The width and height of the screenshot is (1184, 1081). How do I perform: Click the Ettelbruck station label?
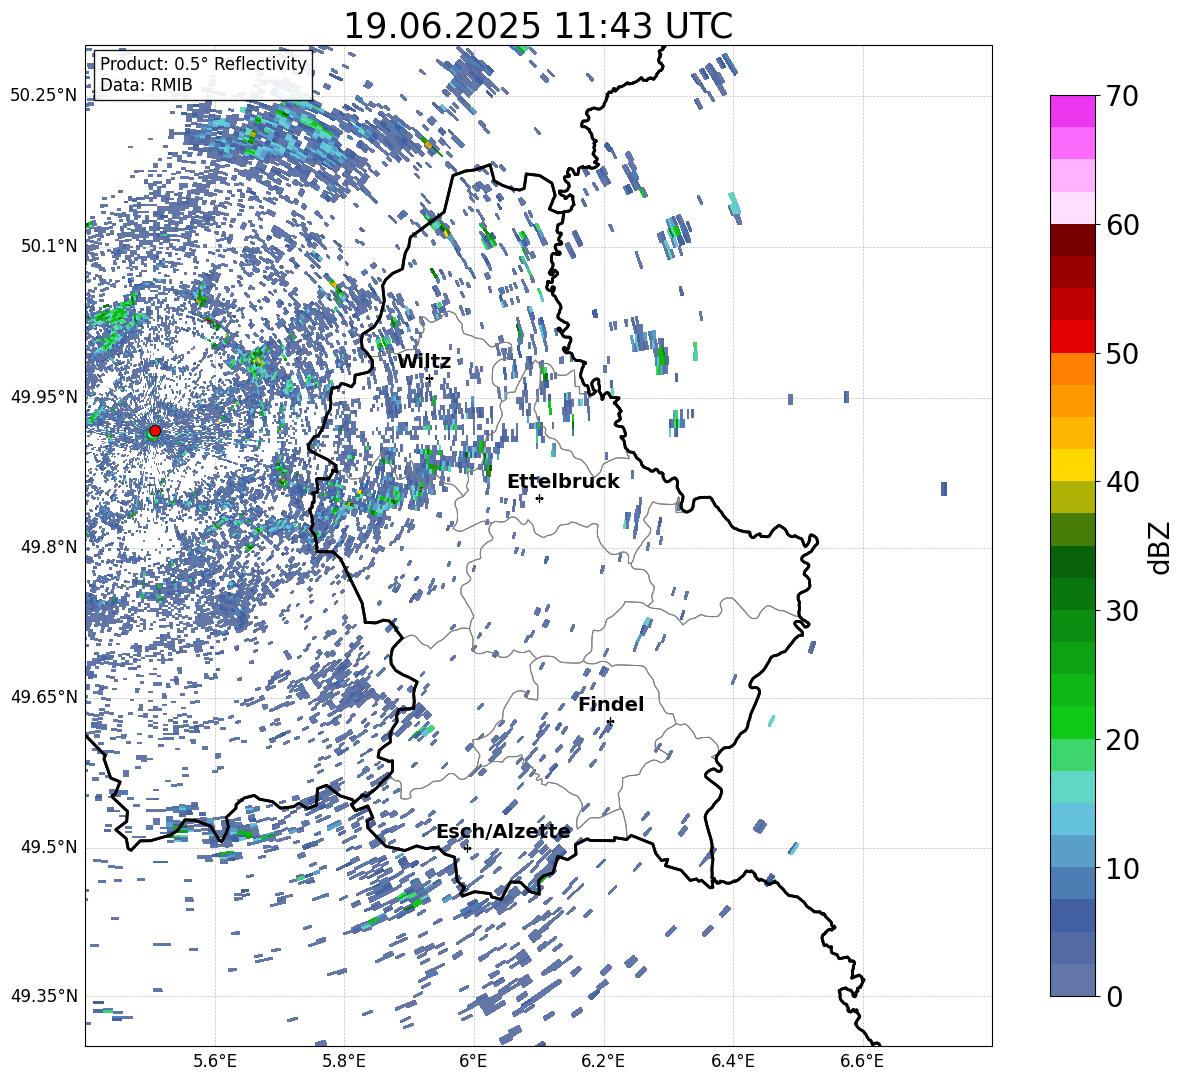coord(563,482)
